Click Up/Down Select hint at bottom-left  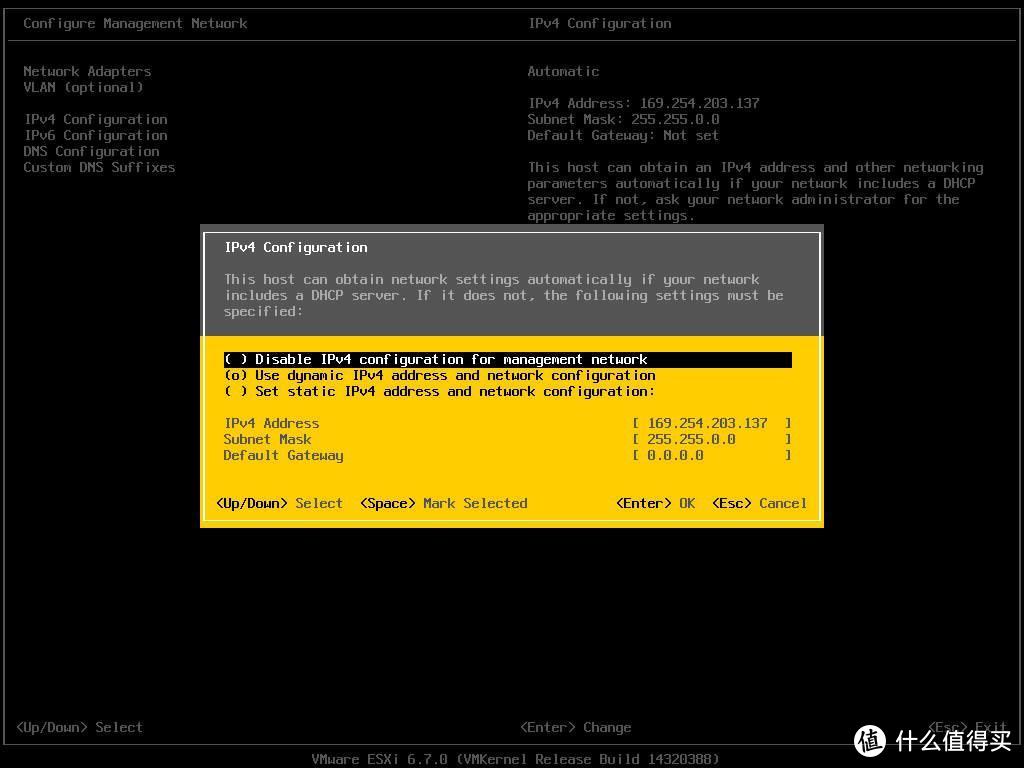click(x=79, y=728)
